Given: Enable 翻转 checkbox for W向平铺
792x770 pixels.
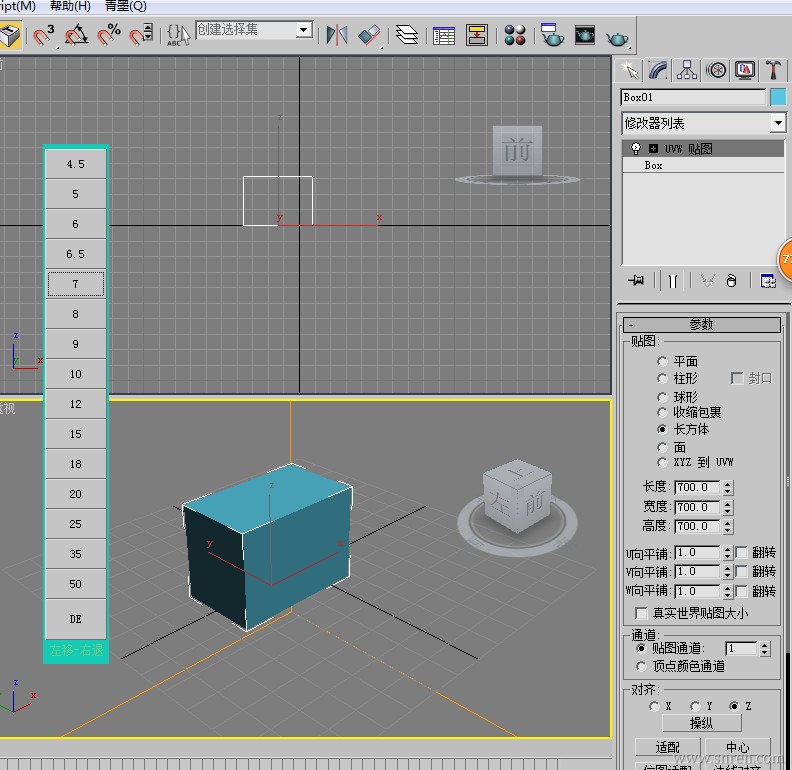Looking at the screenshot, I should tap(741, 591).
